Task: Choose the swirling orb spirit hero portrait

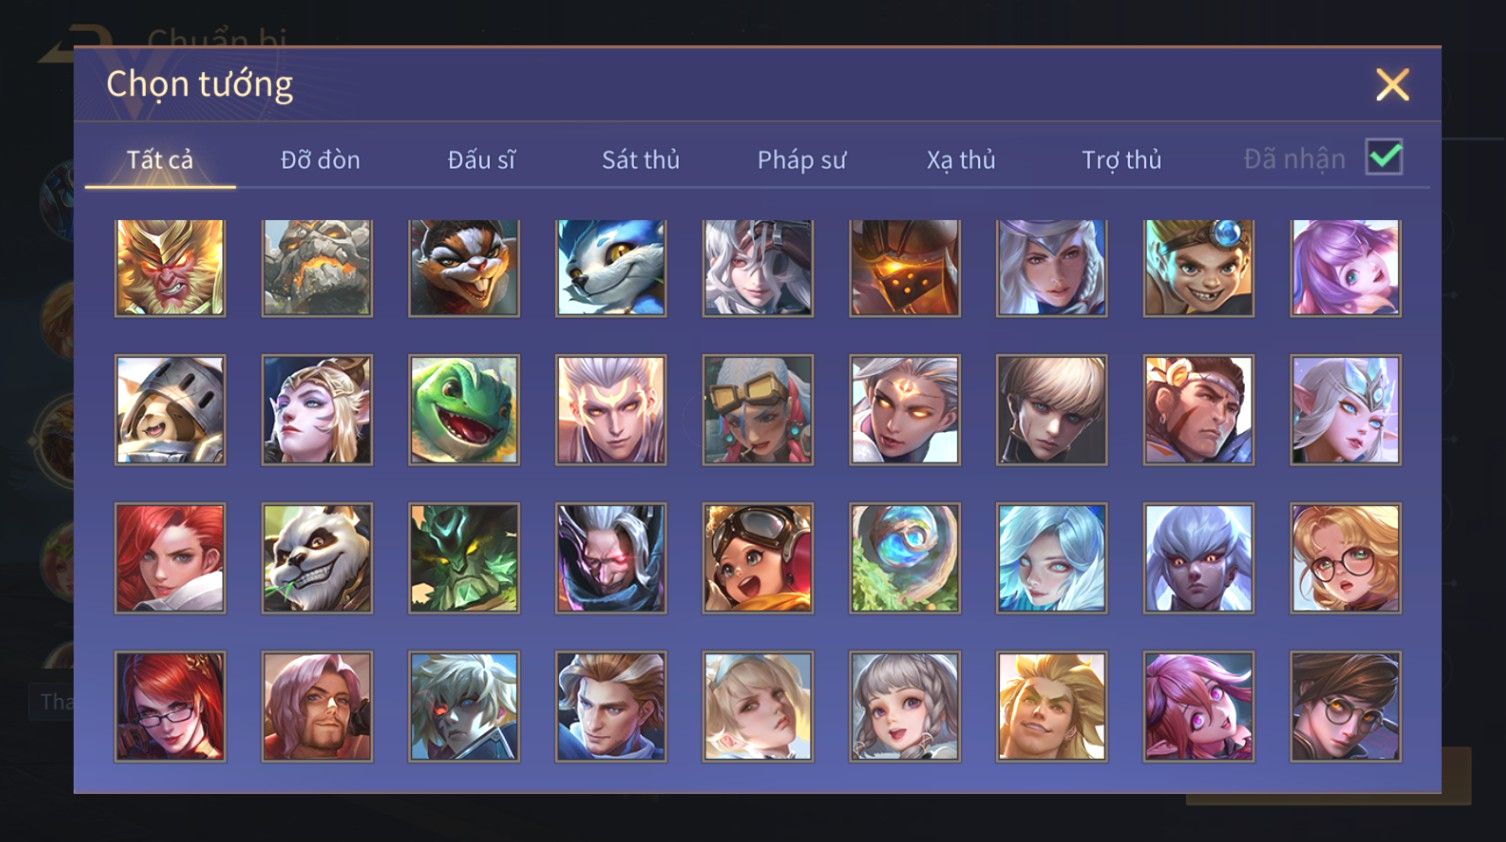Action: pos(905,558)
